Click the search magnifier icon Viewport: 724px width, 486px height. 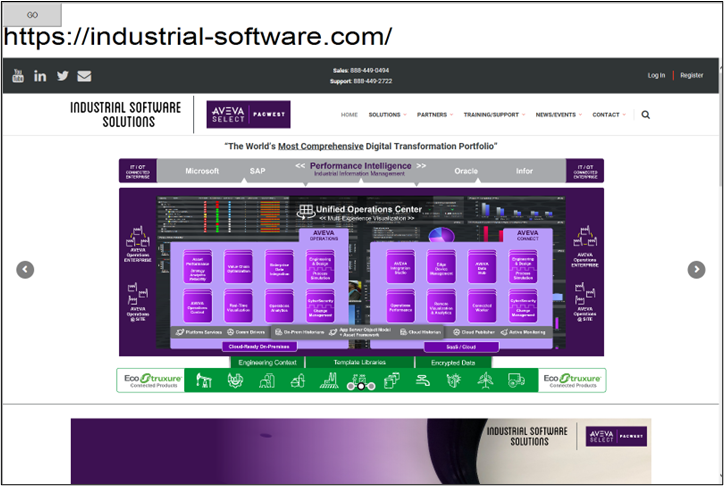coord(646,114)
